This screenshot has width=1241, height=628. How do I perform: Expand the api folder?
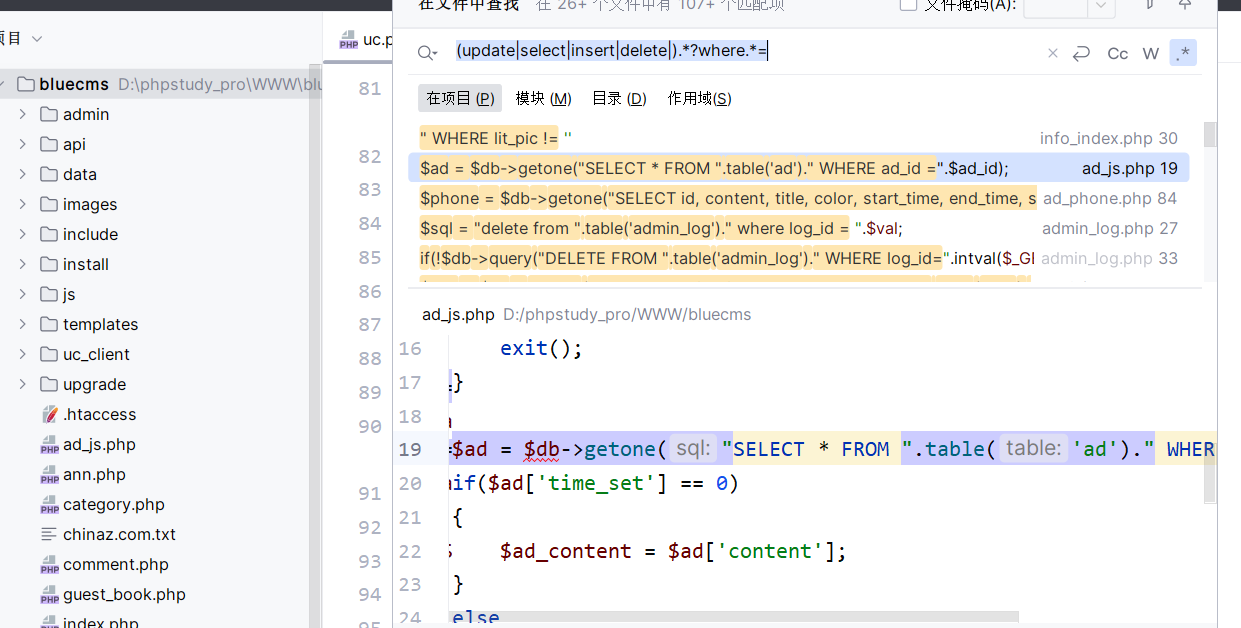point(22,144)
